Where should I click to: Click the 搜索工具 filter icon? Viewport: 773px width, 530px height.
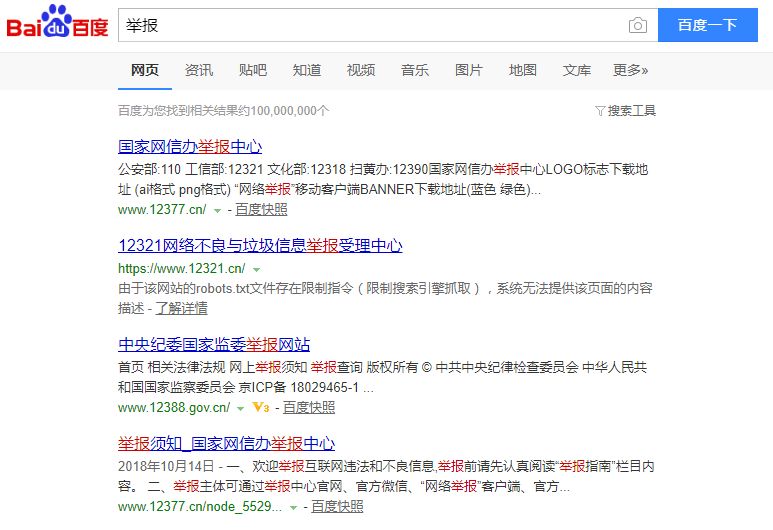[600, 110]
